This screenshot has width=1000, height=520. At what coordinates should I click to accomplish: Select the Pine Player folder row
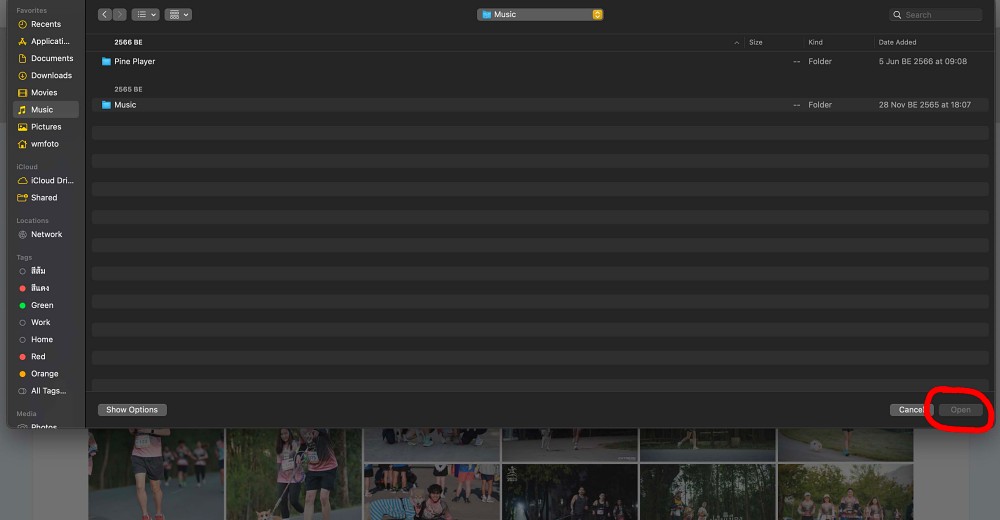tap(134, 62)
